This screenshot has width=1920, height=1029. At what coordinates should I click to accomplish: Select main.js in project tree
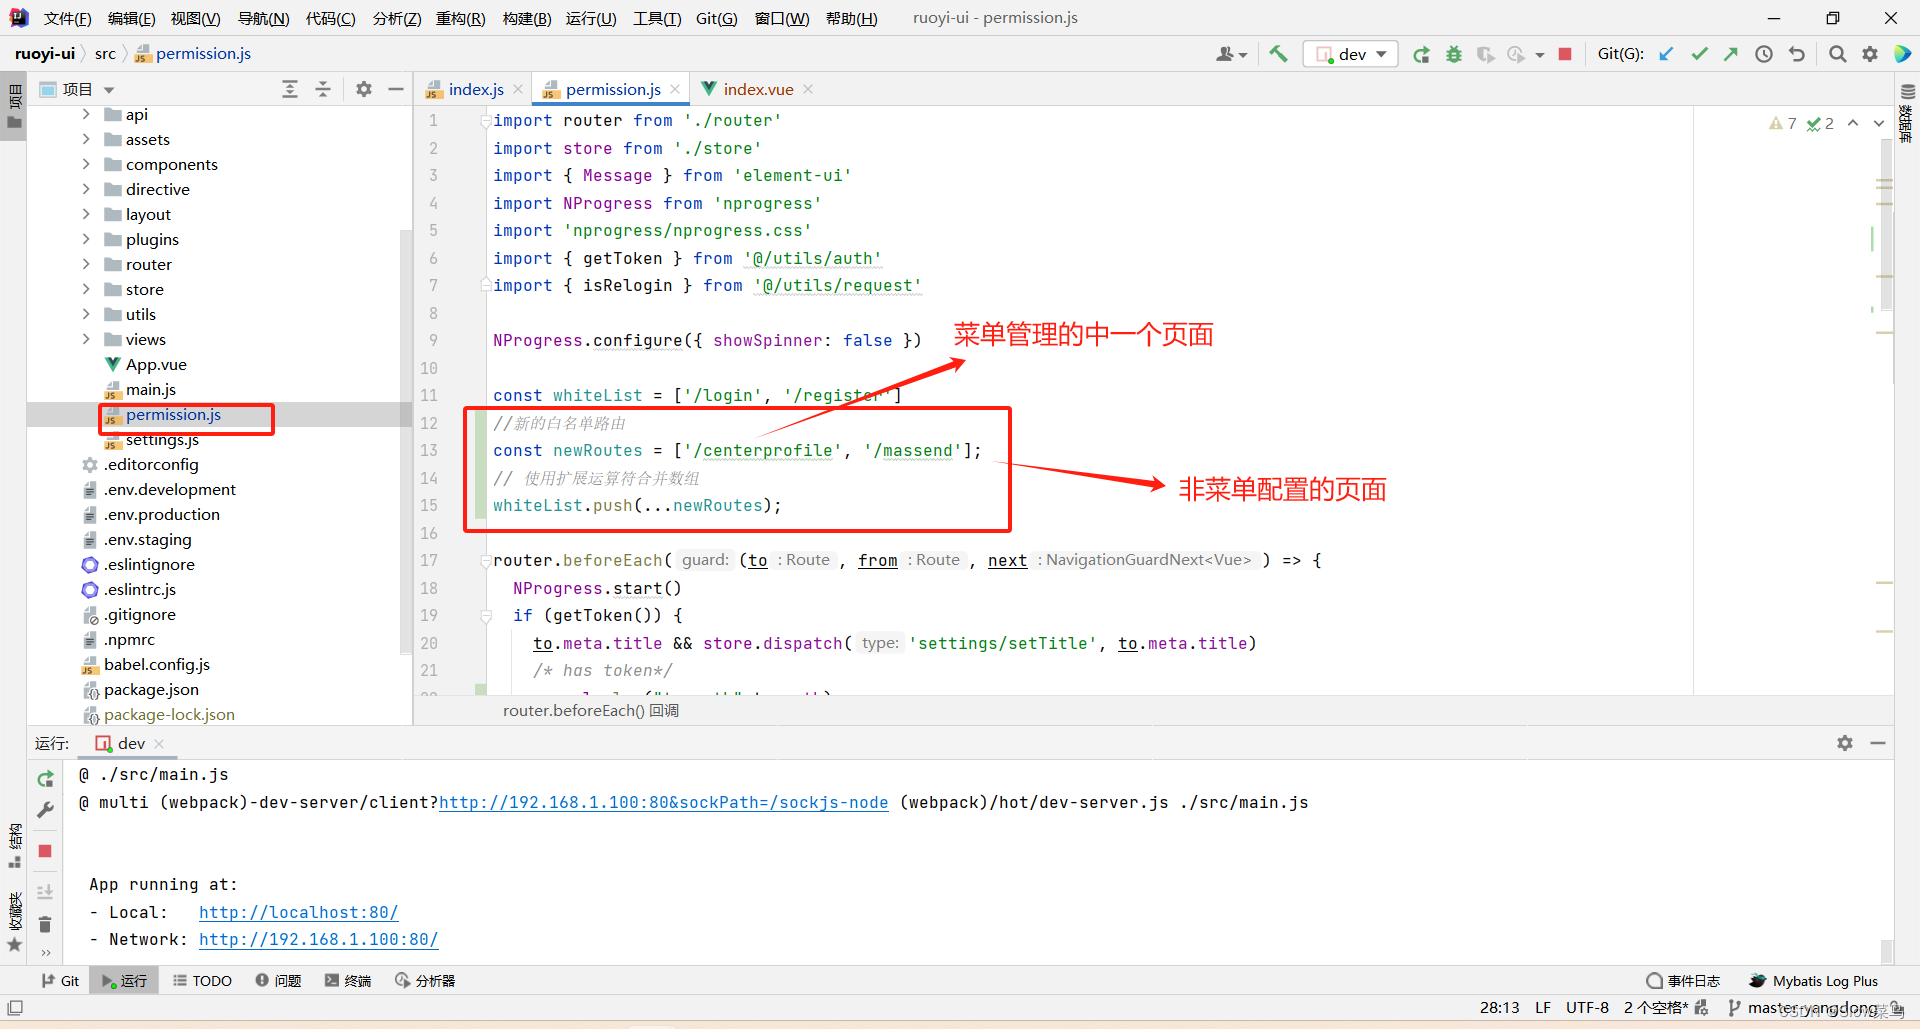(150, 389)
